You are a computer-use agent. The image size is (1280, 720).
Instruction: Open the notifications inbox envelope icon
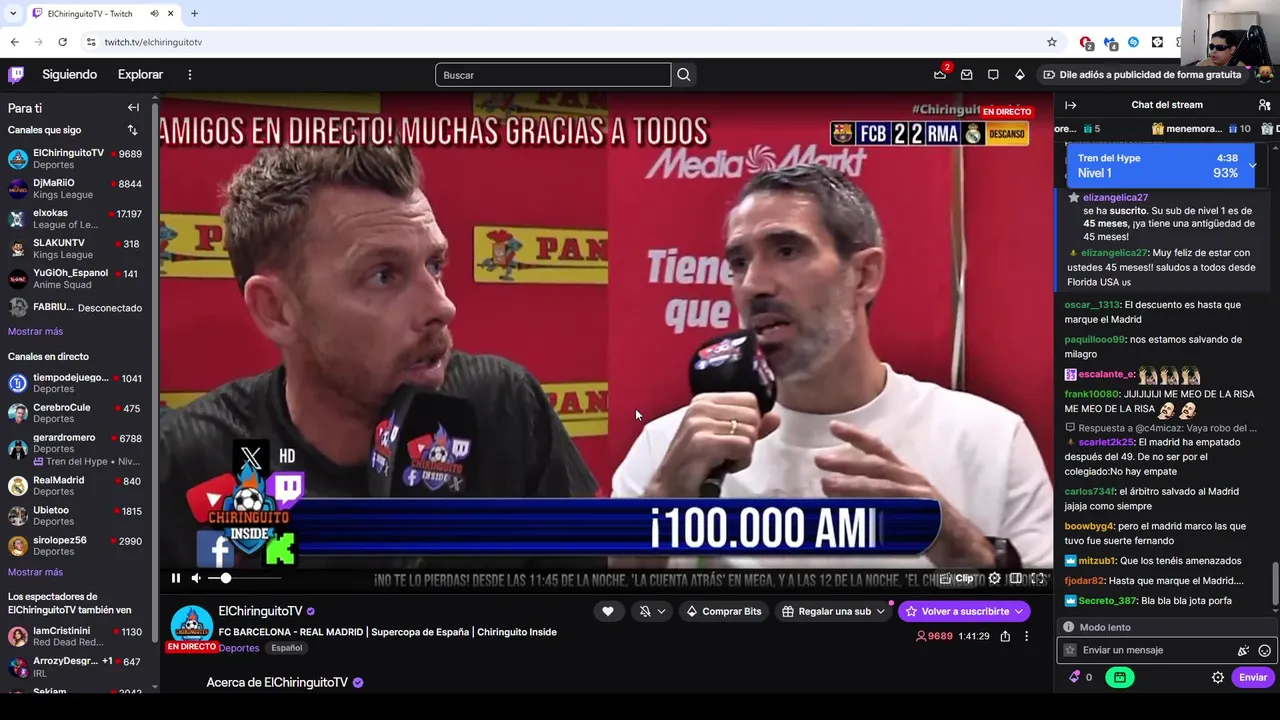tap(966, 75)
